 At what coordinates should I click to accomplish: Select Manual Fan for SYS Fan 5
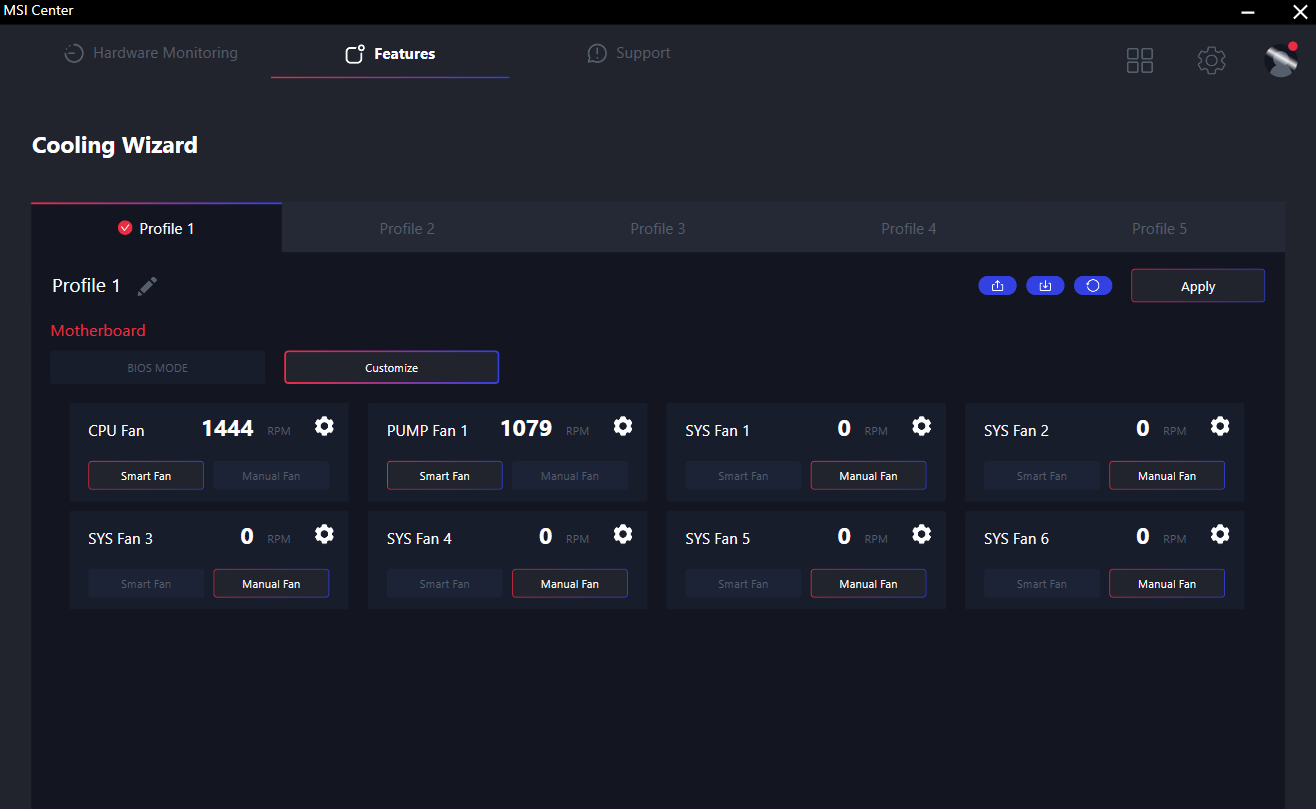click(x=868, y=584)
